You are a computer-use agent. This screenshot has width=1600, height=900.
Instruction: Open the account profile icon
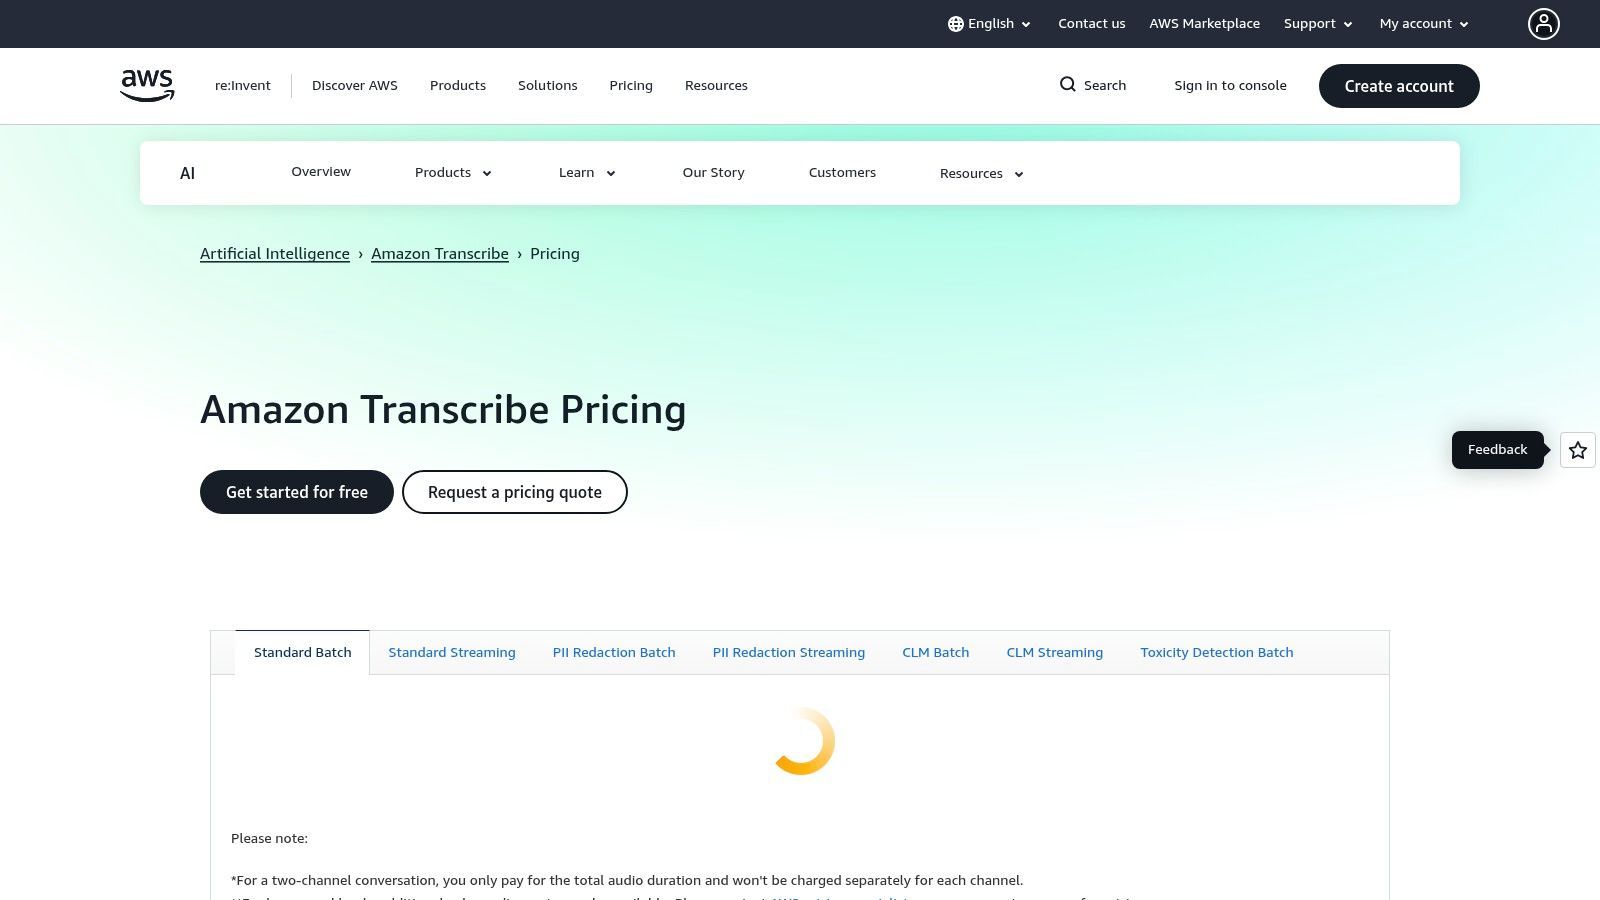coord(1544,23)
